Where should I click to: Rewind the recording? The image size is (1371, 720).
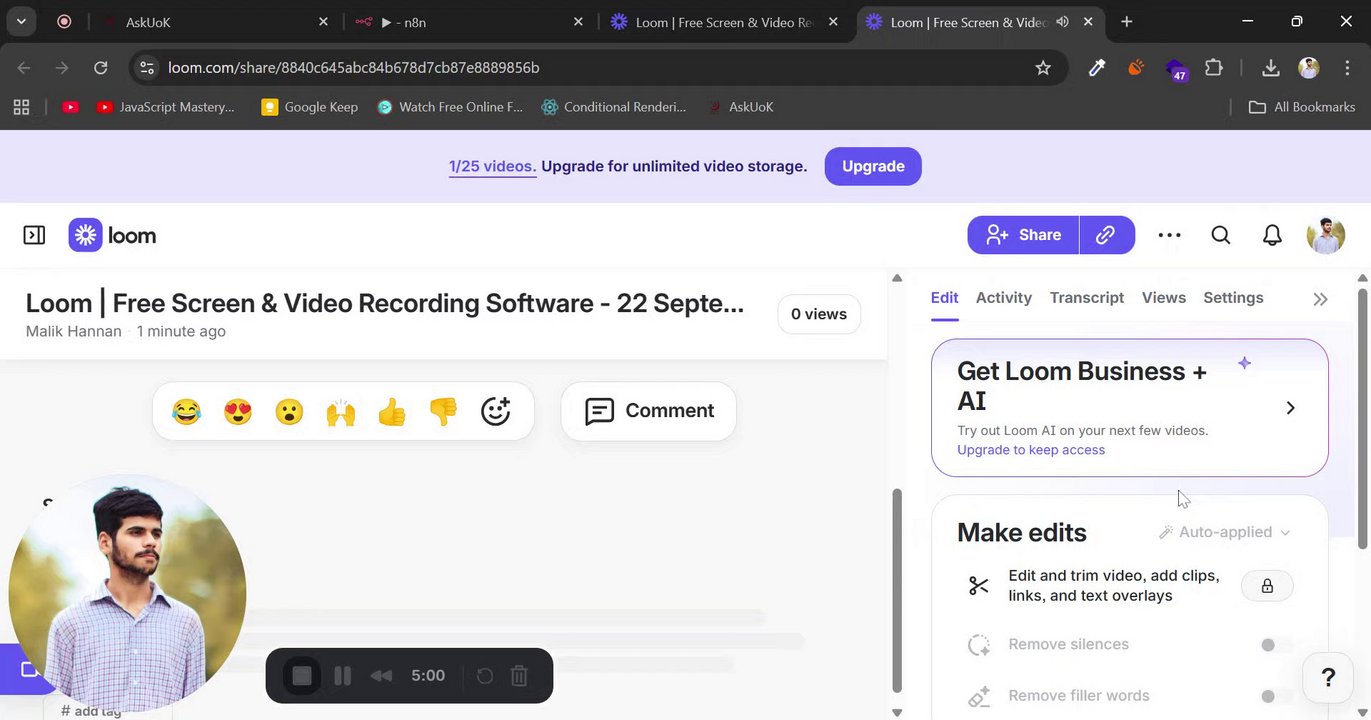pyautogui.click(x=381, y=676)
